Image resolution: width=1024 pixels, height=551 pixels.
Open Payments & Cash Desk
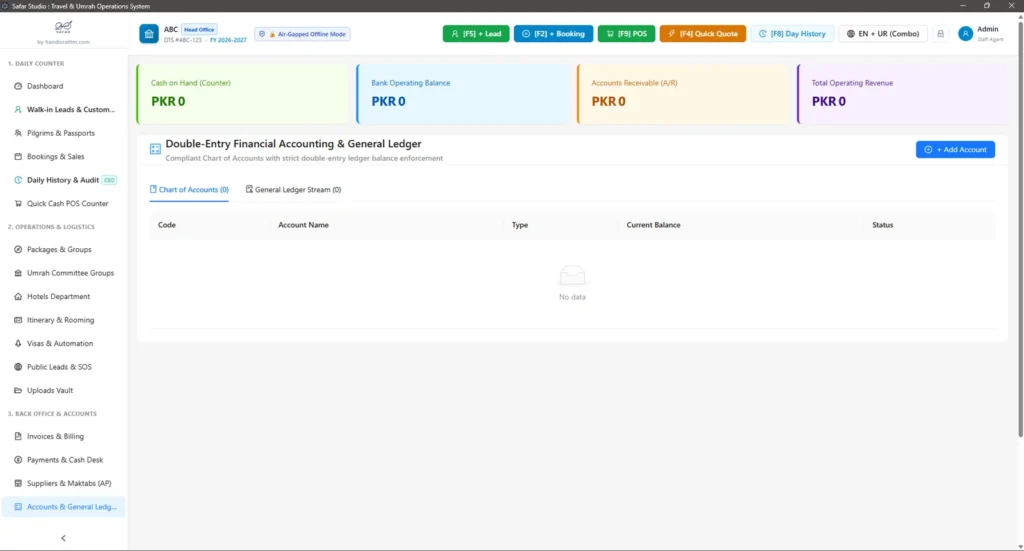point(64,460)
